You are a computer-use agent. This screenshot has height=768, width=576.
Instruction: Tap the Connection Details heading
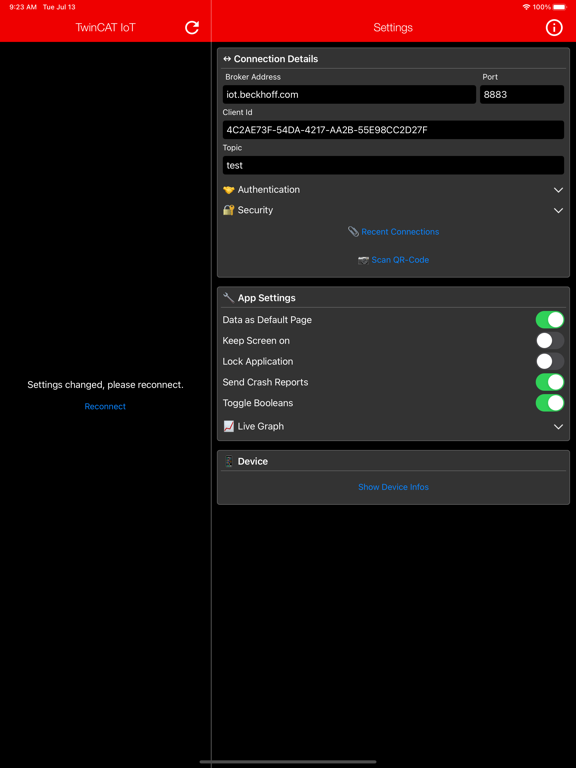(276, 59)
